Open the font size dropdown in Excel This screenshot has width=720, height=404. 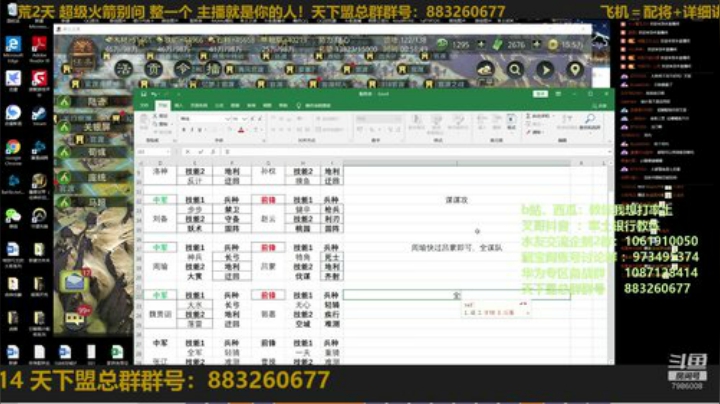coord(245,119)
